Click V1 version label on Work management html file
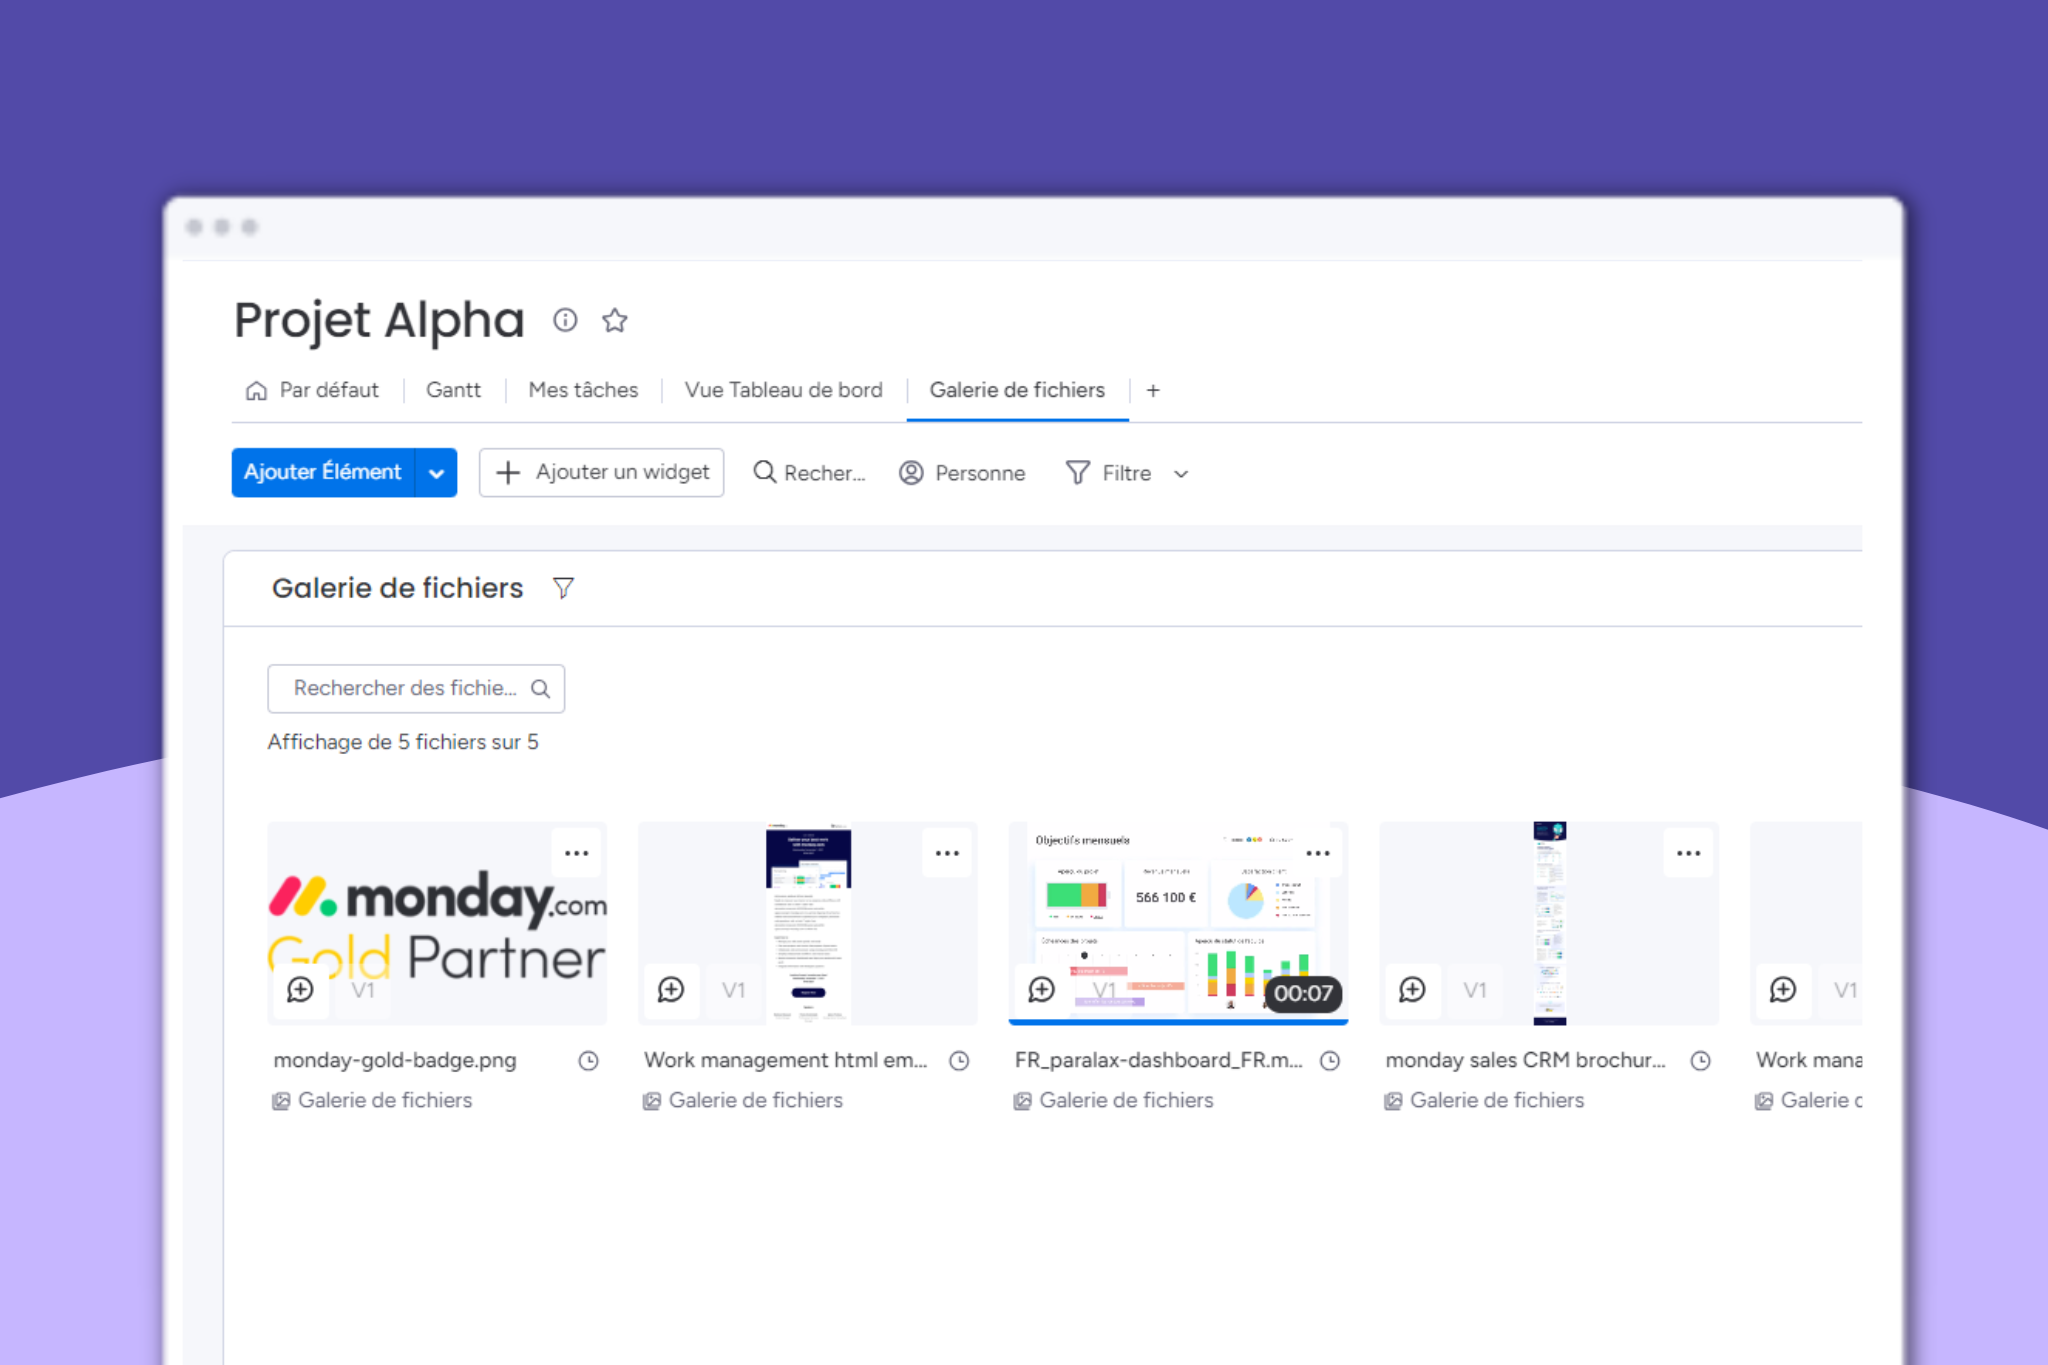2048x1365 pixels. pyautogui.click(x=734, y=991)
